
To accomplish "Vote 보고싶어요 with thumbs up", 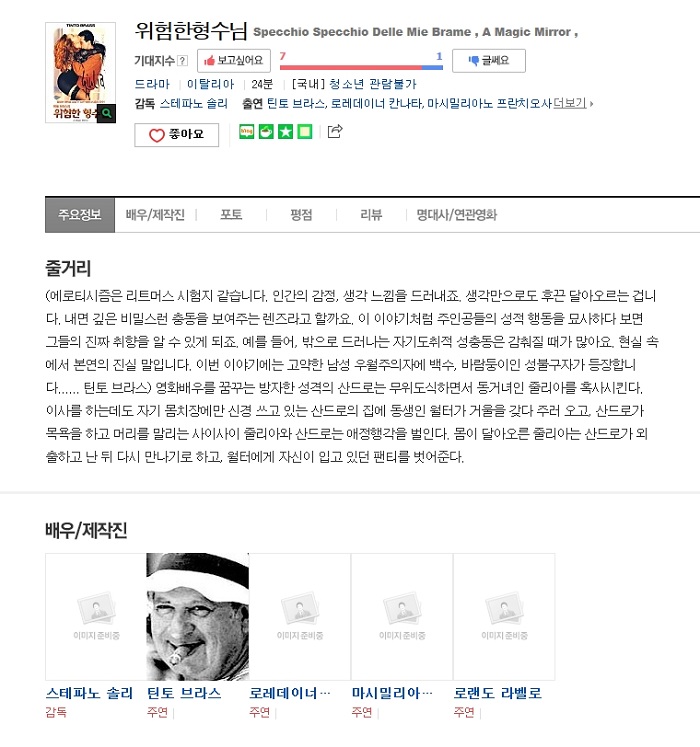I will (234, 61).
